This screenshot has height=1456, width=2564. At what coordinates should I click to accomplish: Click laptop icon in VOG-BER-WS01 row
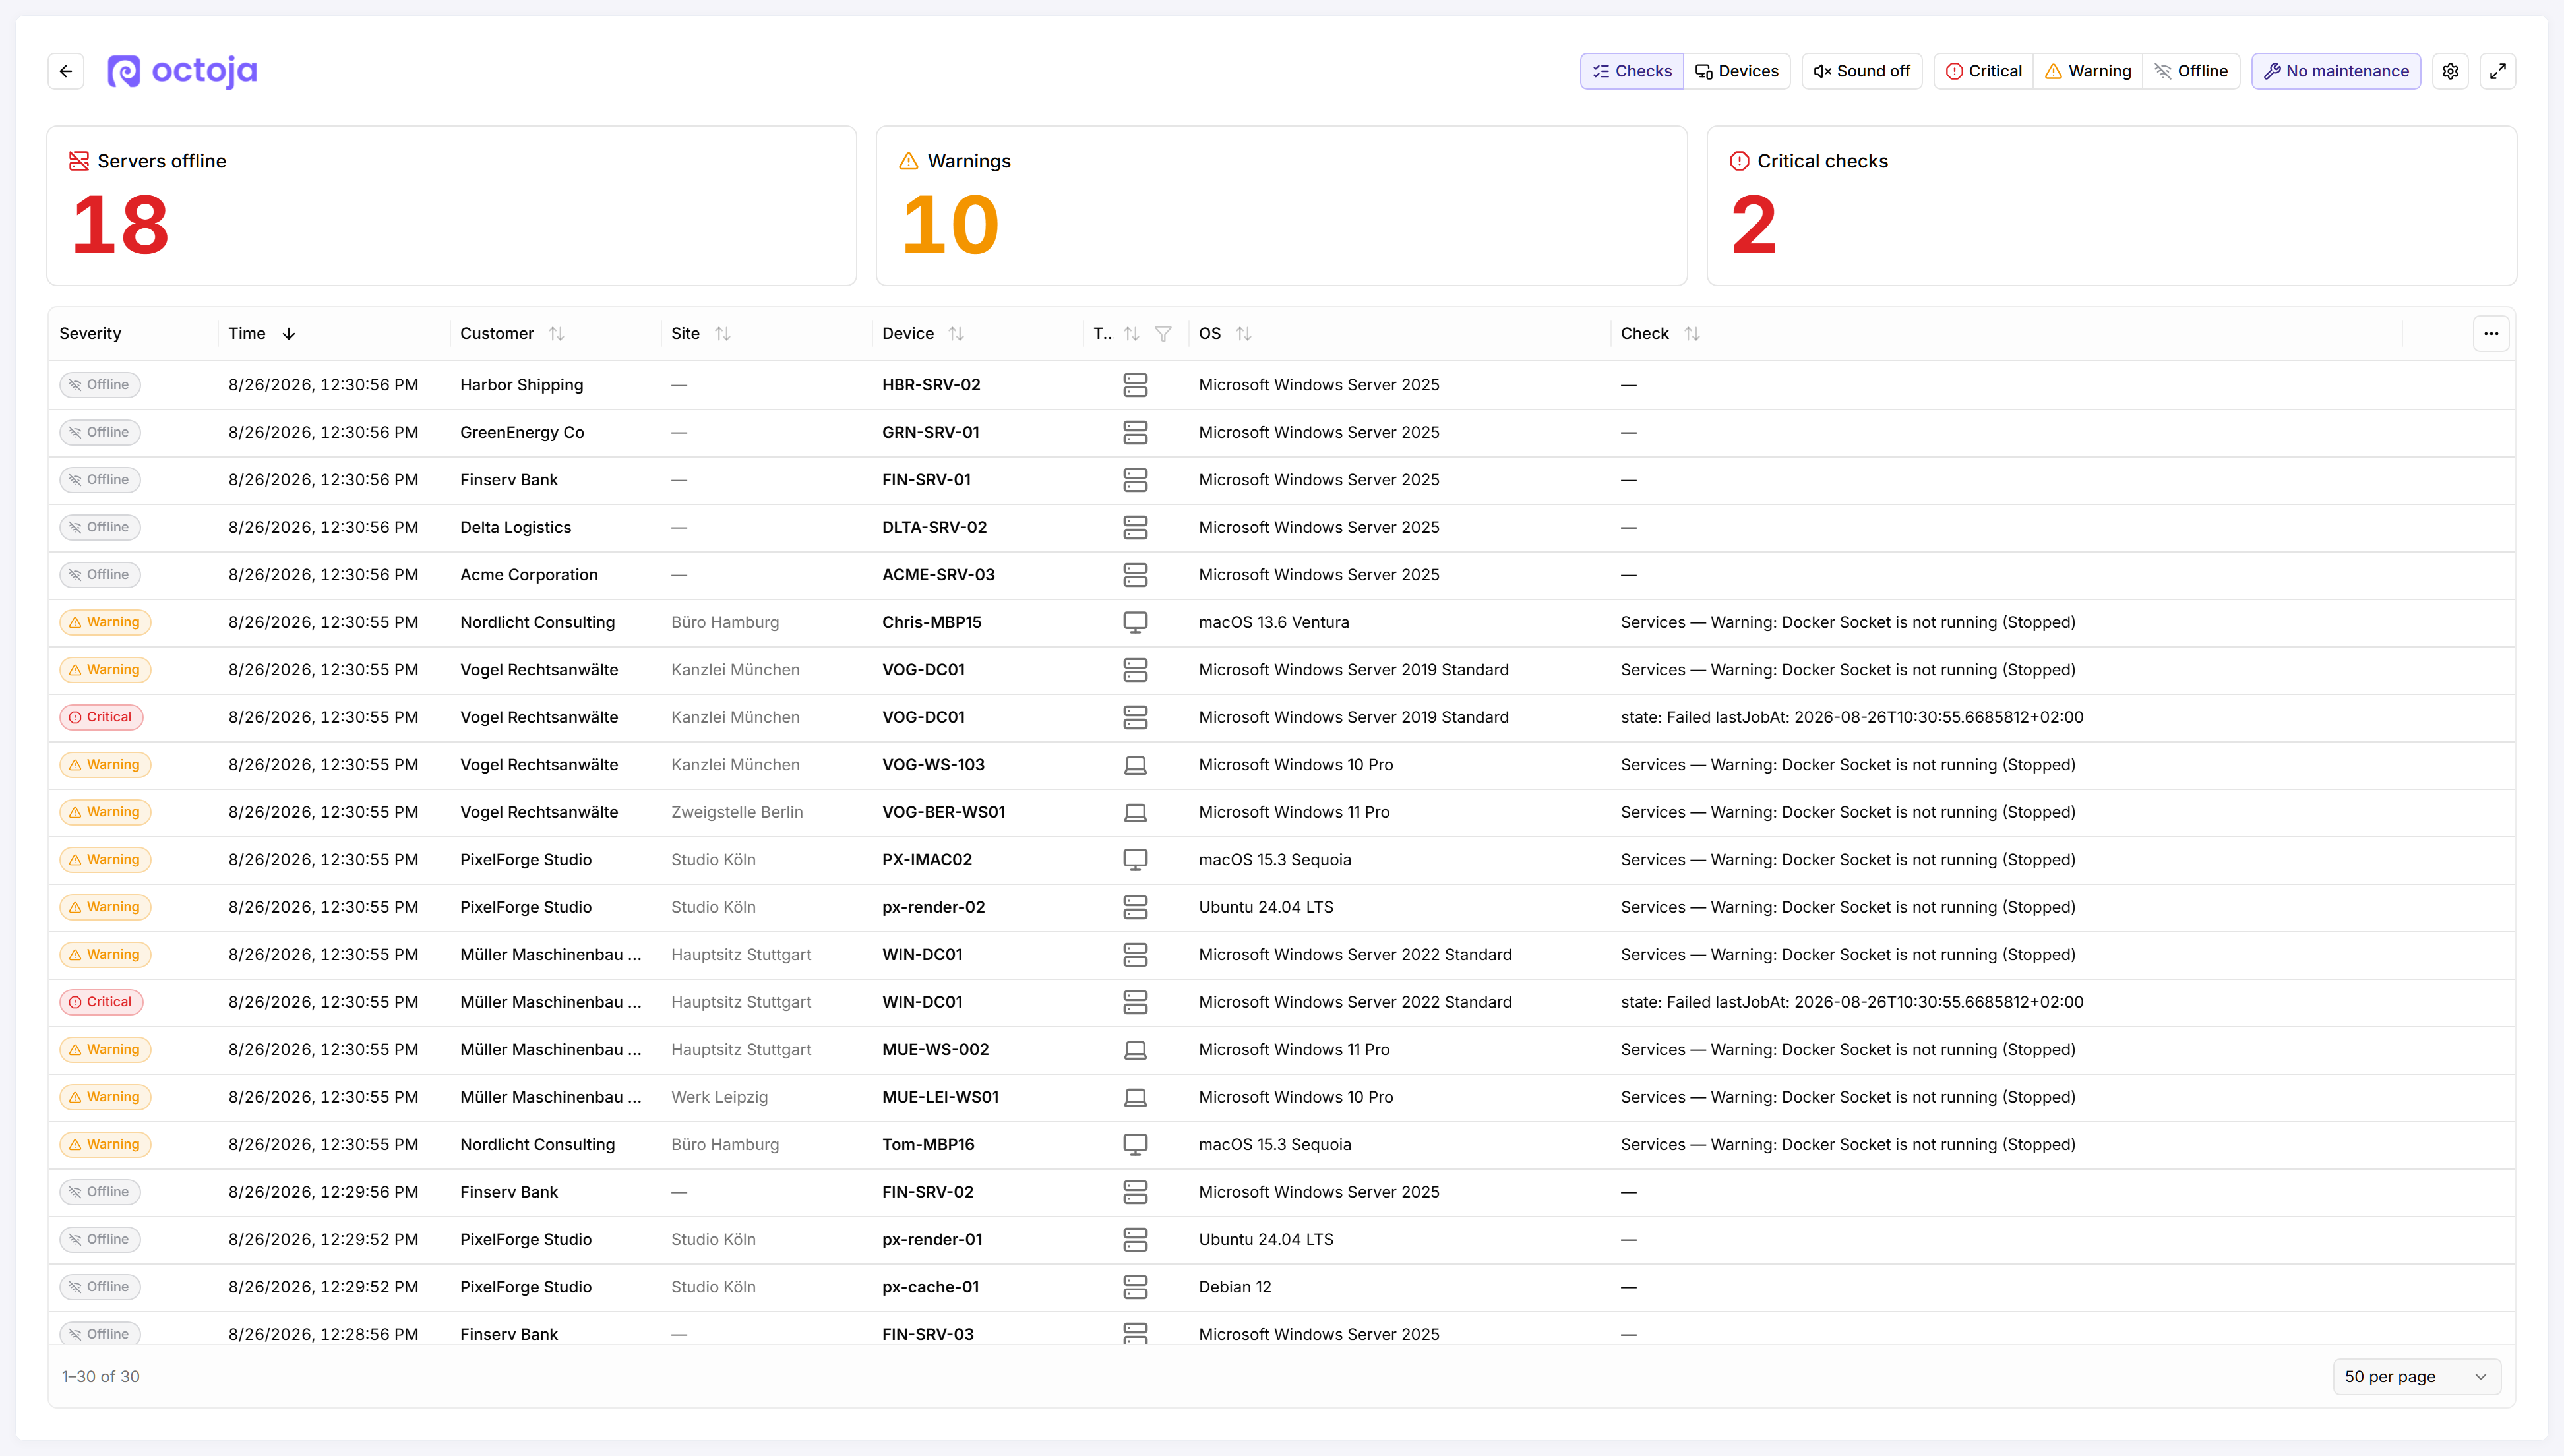click(x=1135, y=812)
